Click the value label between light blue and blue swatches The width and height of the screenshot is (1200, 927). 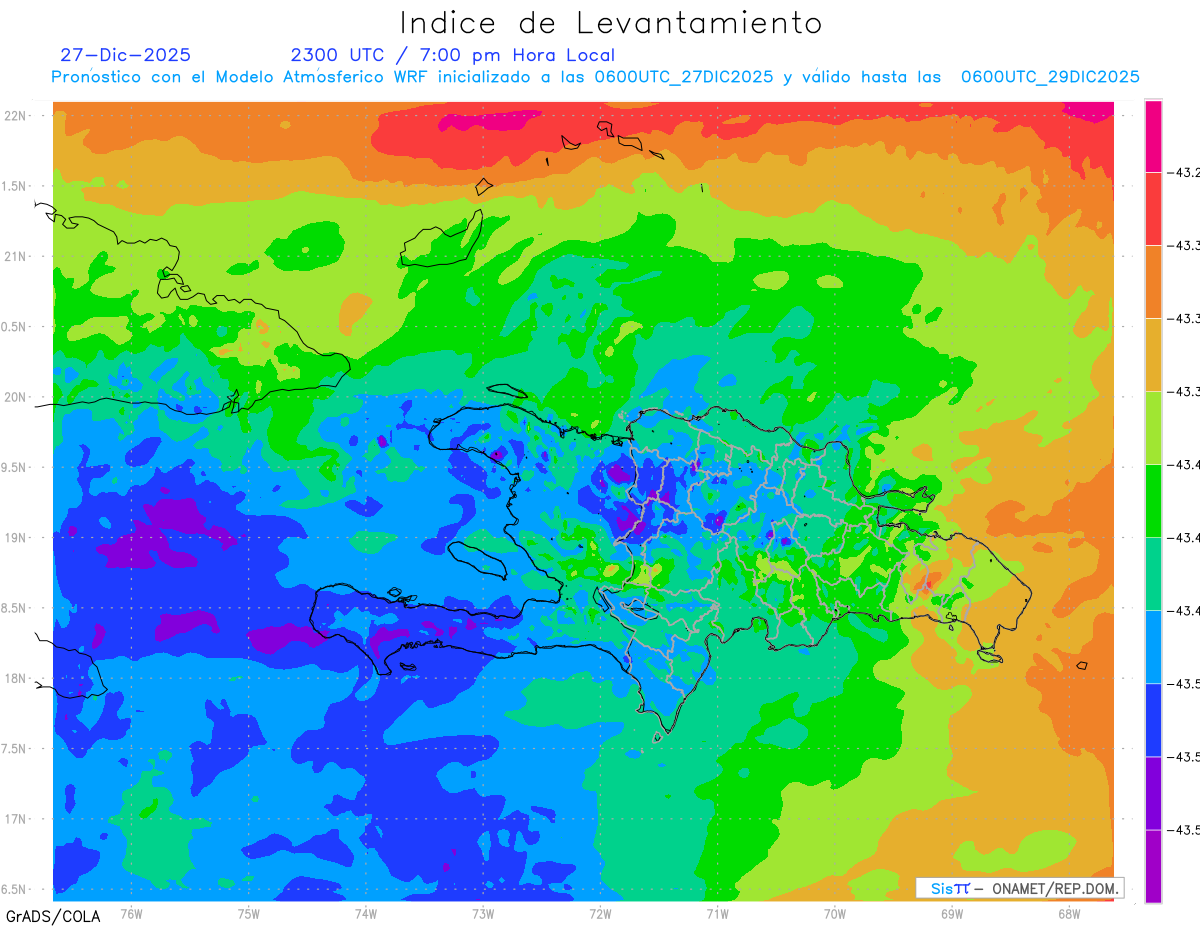tap(1184, 684)
